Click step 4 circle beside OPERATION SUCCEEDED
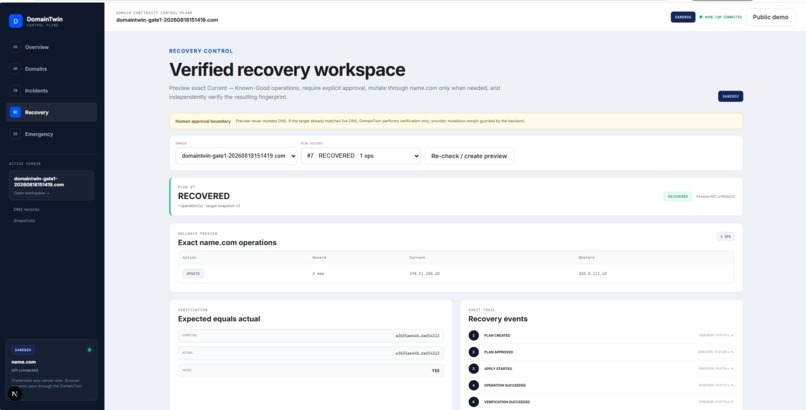Screen dimensions: 806x410 pos(473,385)
